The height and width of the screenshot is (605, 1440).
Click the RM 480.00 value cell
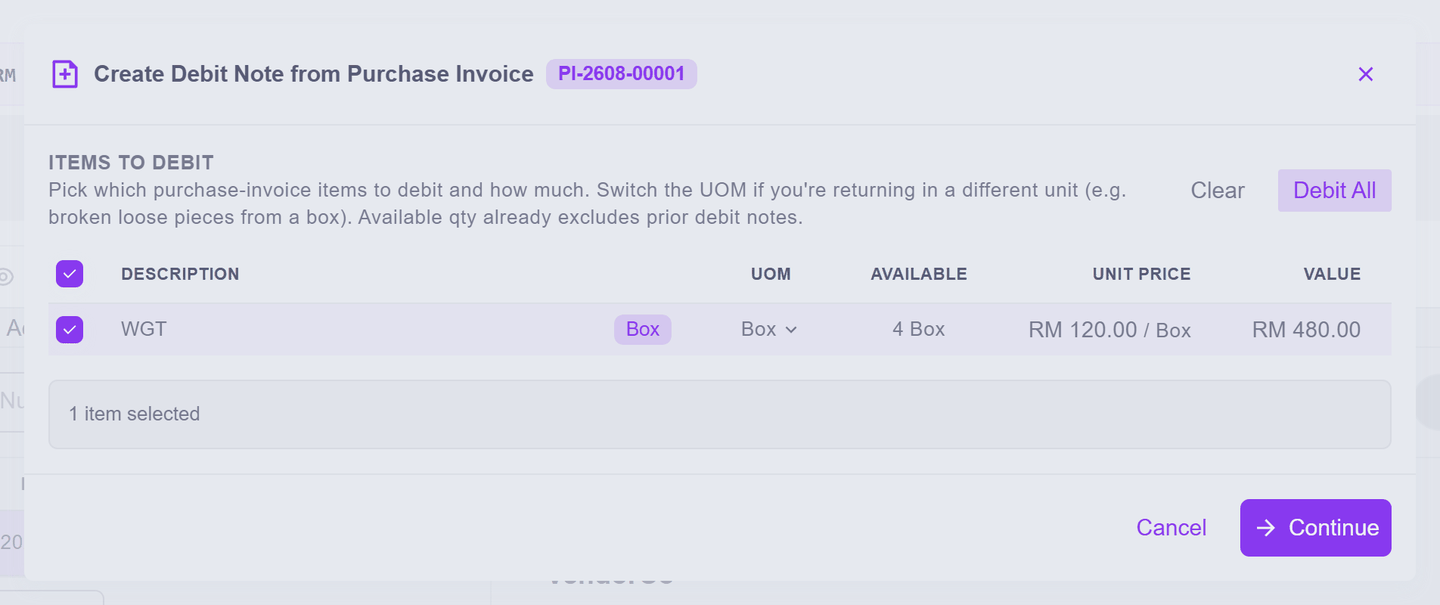click(x=1306, y=330)
